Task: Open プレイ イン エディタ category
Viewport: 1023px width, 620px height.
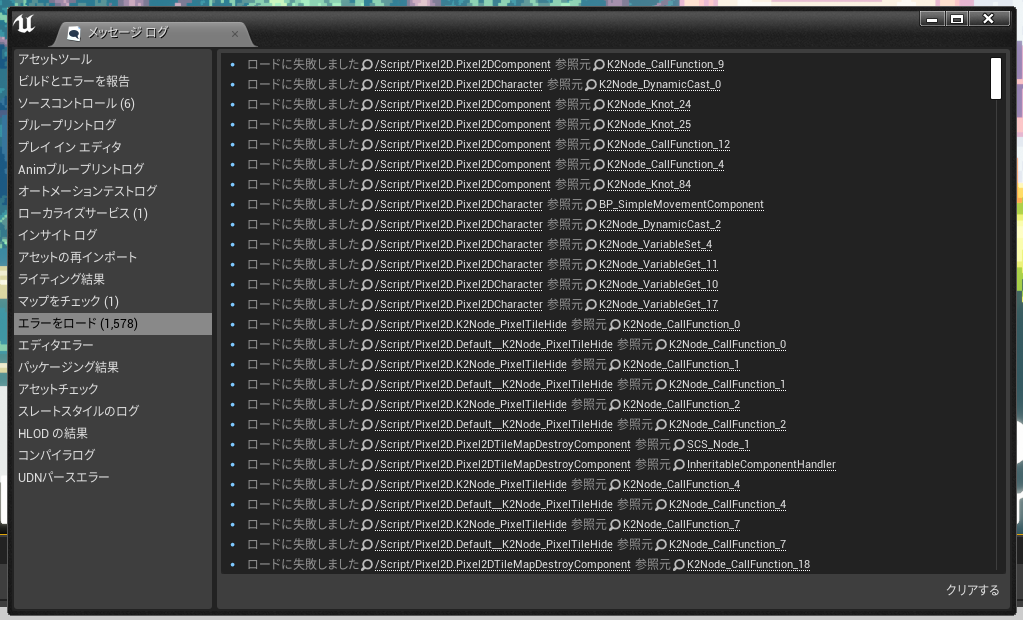Action: click(113, 147)
